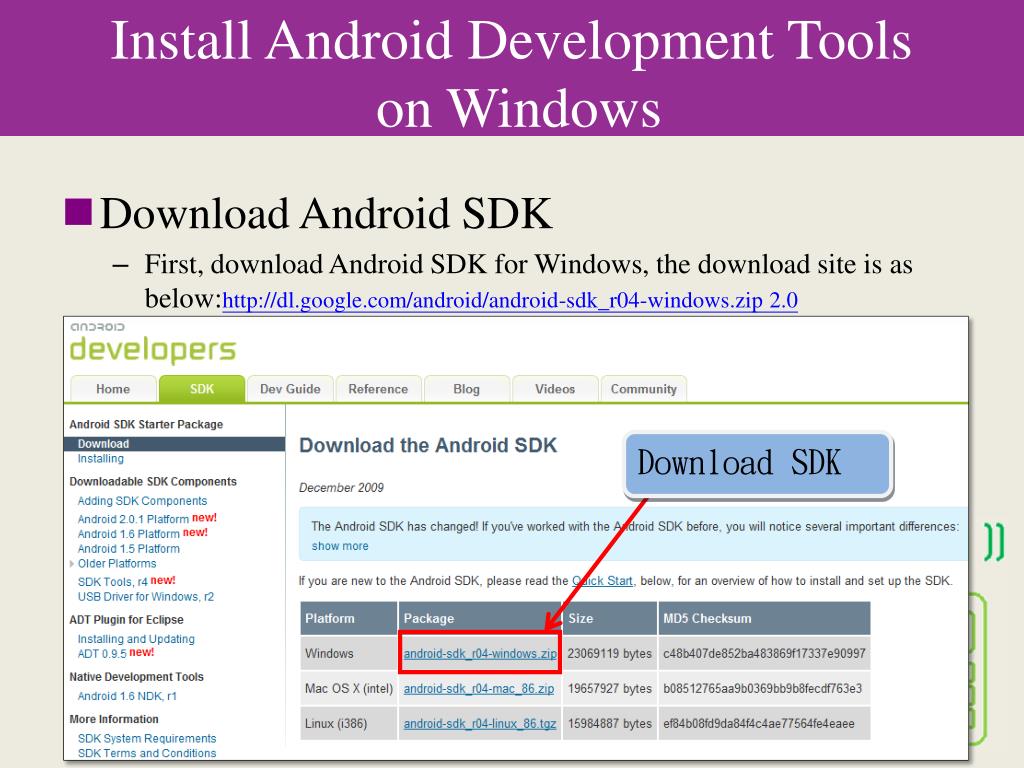Viewport: 1024px width, 768px height.
Task: Download android-sdk_r04-mac_86.zip package
Action: [479, 689]
